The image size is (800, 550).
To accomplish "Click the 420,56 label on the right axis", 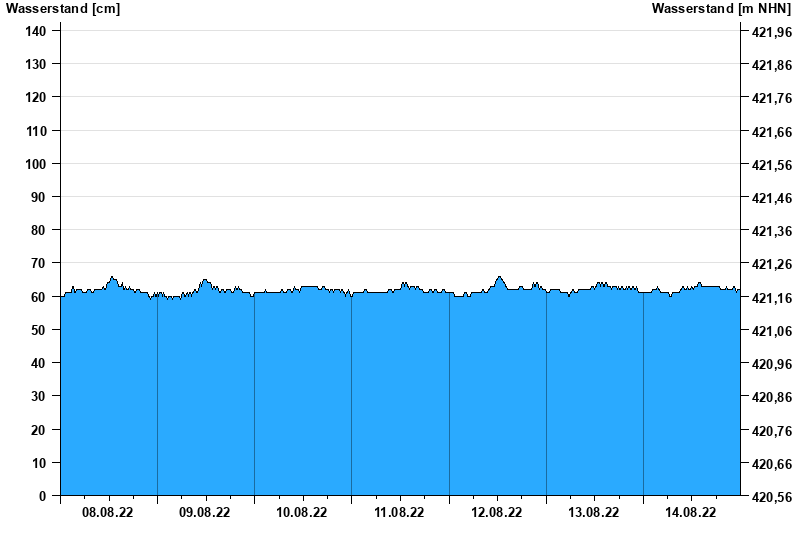I will pos(771,497).
